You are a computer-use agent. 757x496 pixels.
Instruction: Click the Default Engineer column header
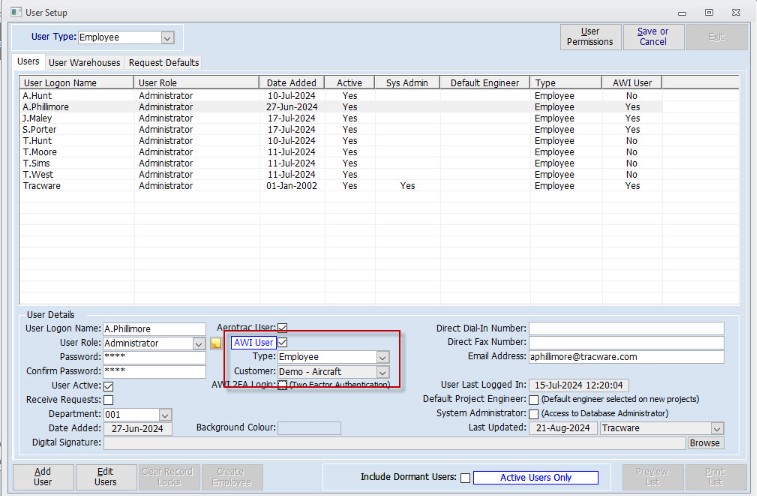(485, 83)
